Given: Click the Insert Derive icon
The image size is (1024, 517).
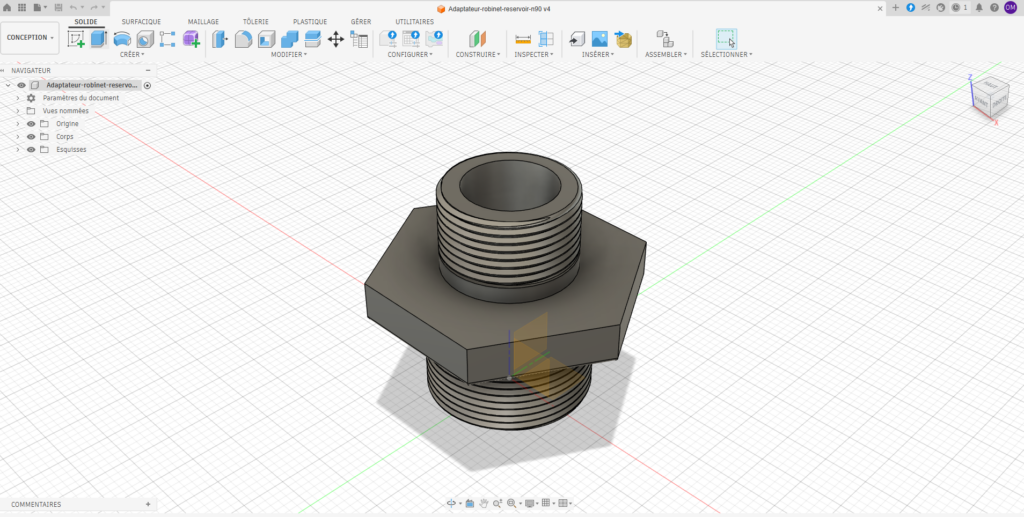Looking at the screenshot, I should pos(577,39).
